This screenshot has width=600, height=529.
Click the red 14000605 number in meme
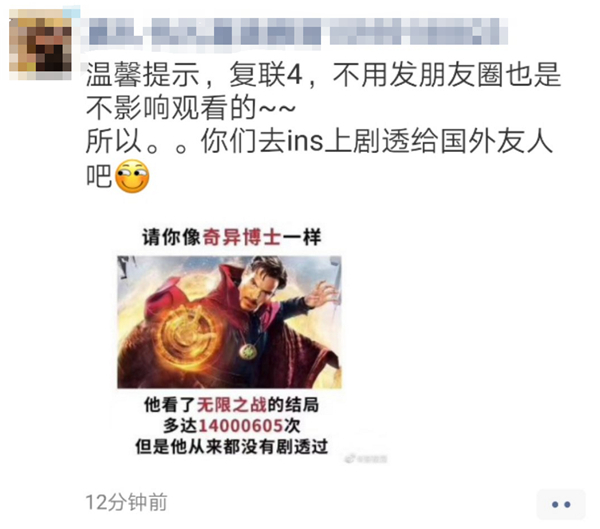[240, 425]
